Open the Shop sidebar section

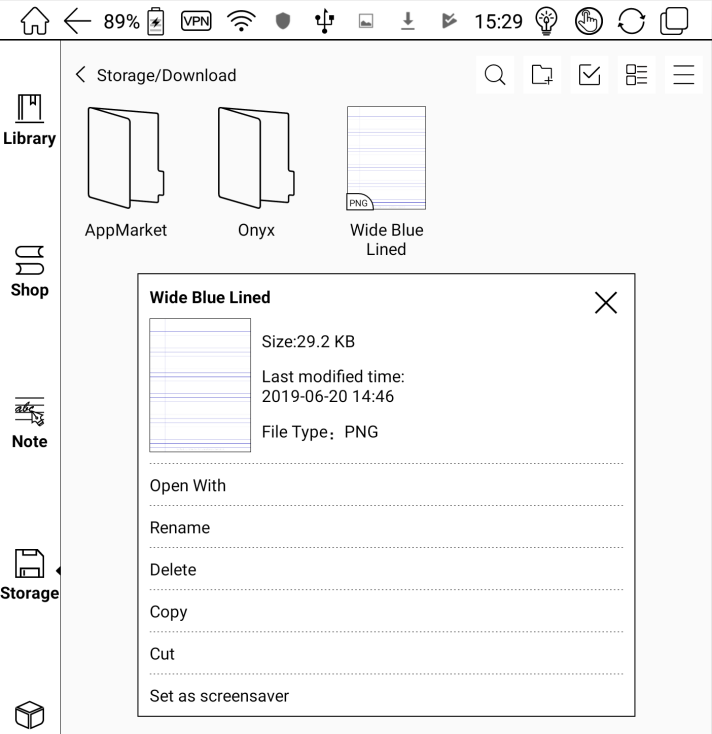coord(29,272)
